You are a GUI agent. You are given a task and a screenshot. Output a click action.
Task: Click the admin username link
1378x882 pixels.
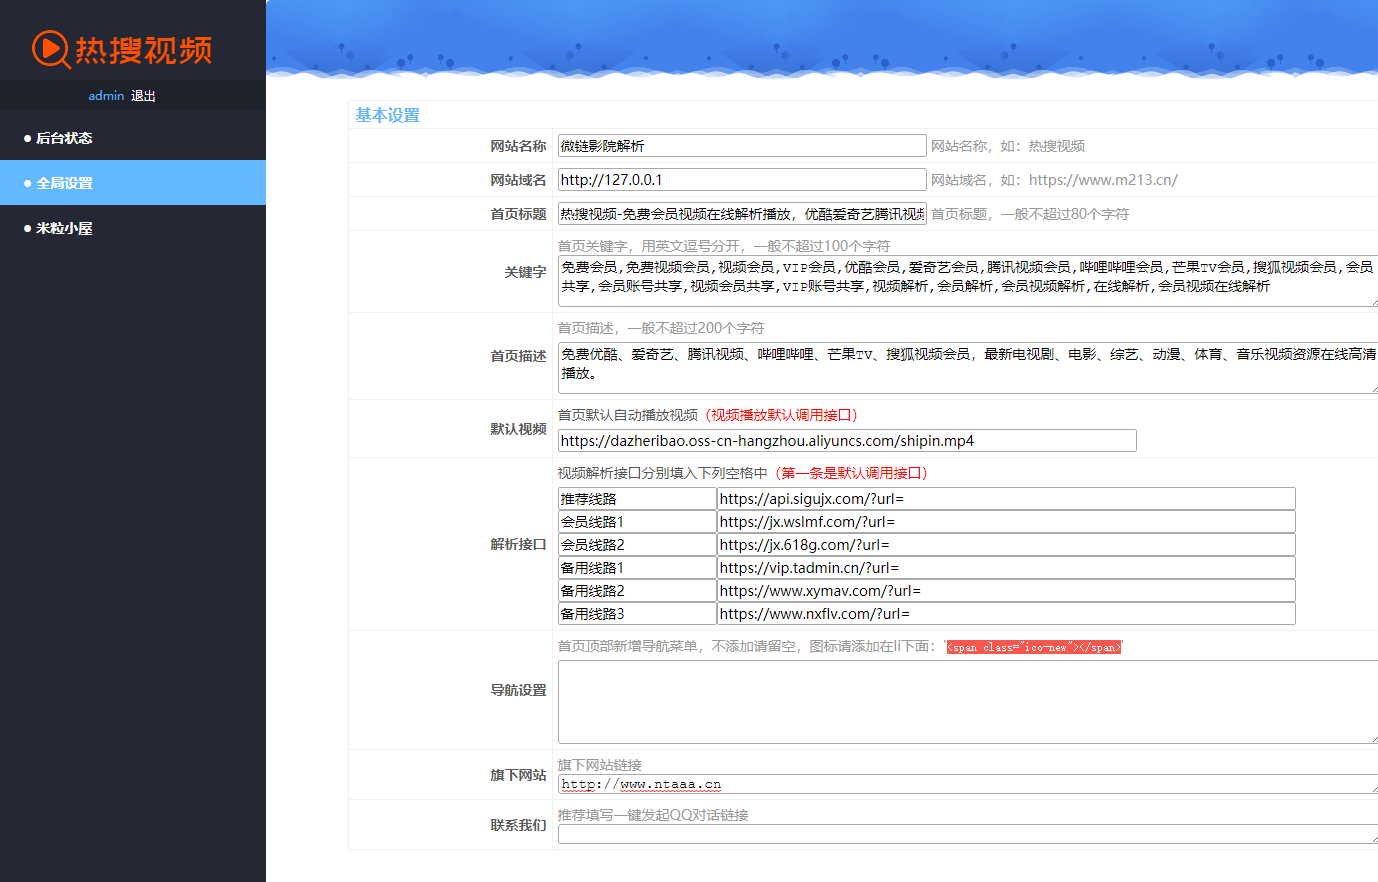106,96
